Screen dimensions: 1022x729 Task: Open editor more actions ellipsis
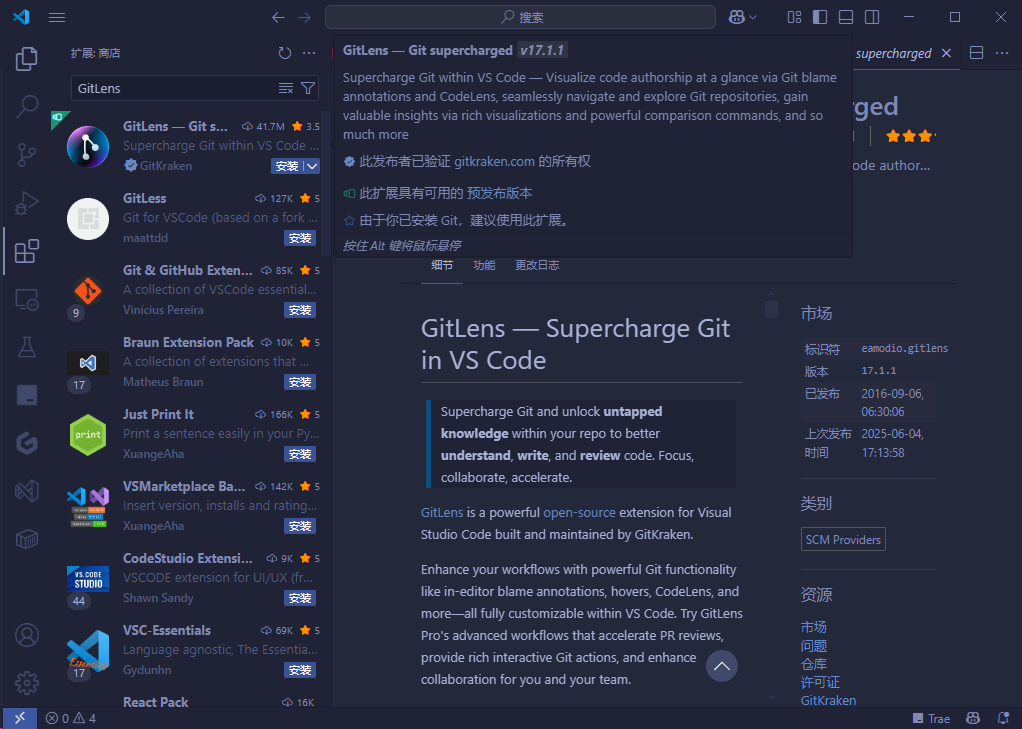pyautogui.click(x=1002, y=53)
